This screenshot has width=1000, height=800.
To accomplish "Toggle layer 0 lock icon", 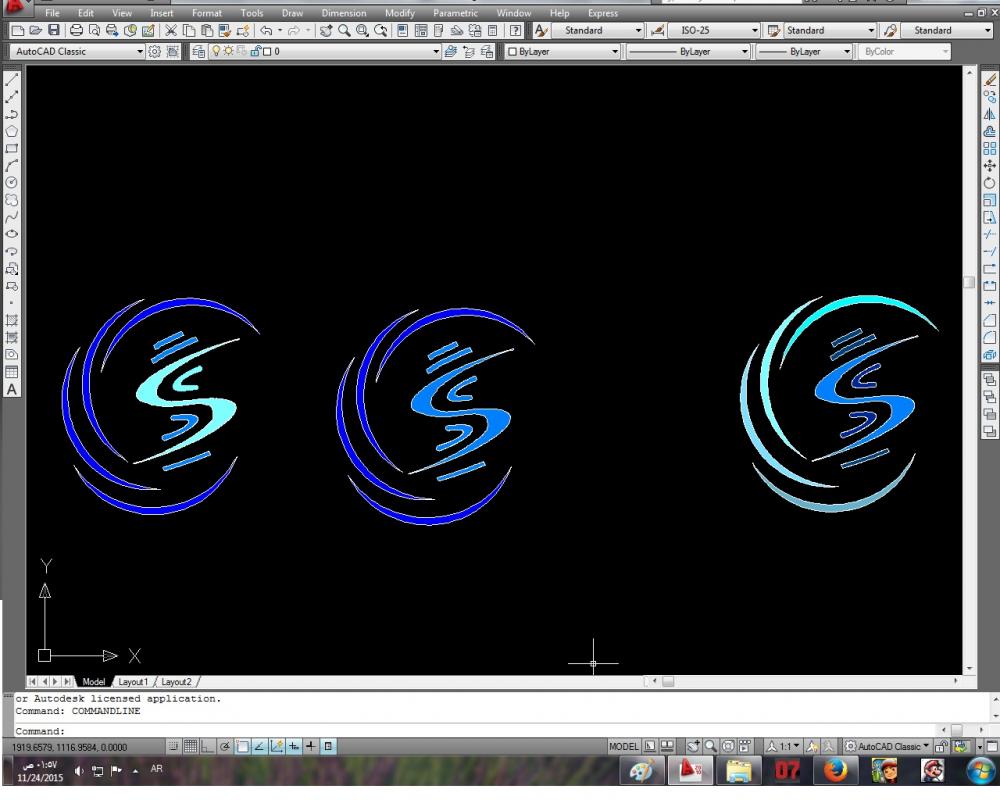I will coord(256,51).
